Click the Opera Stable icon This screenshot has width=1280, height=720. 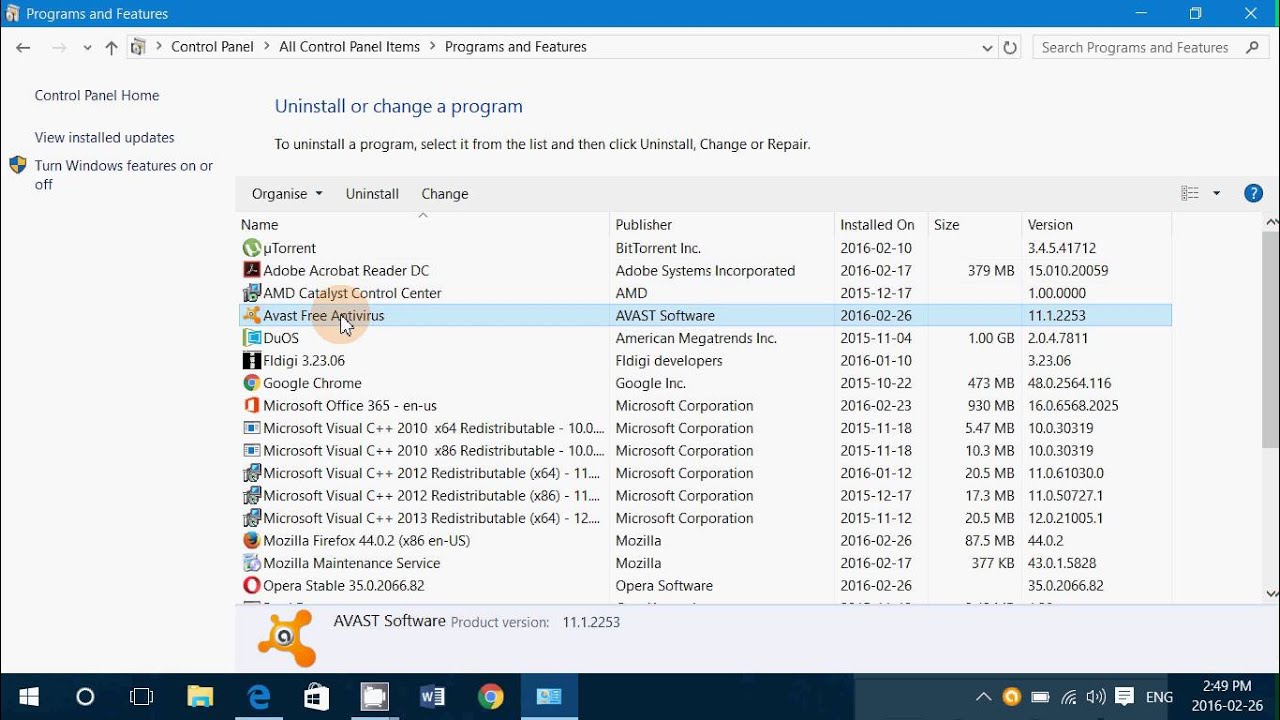252,585
